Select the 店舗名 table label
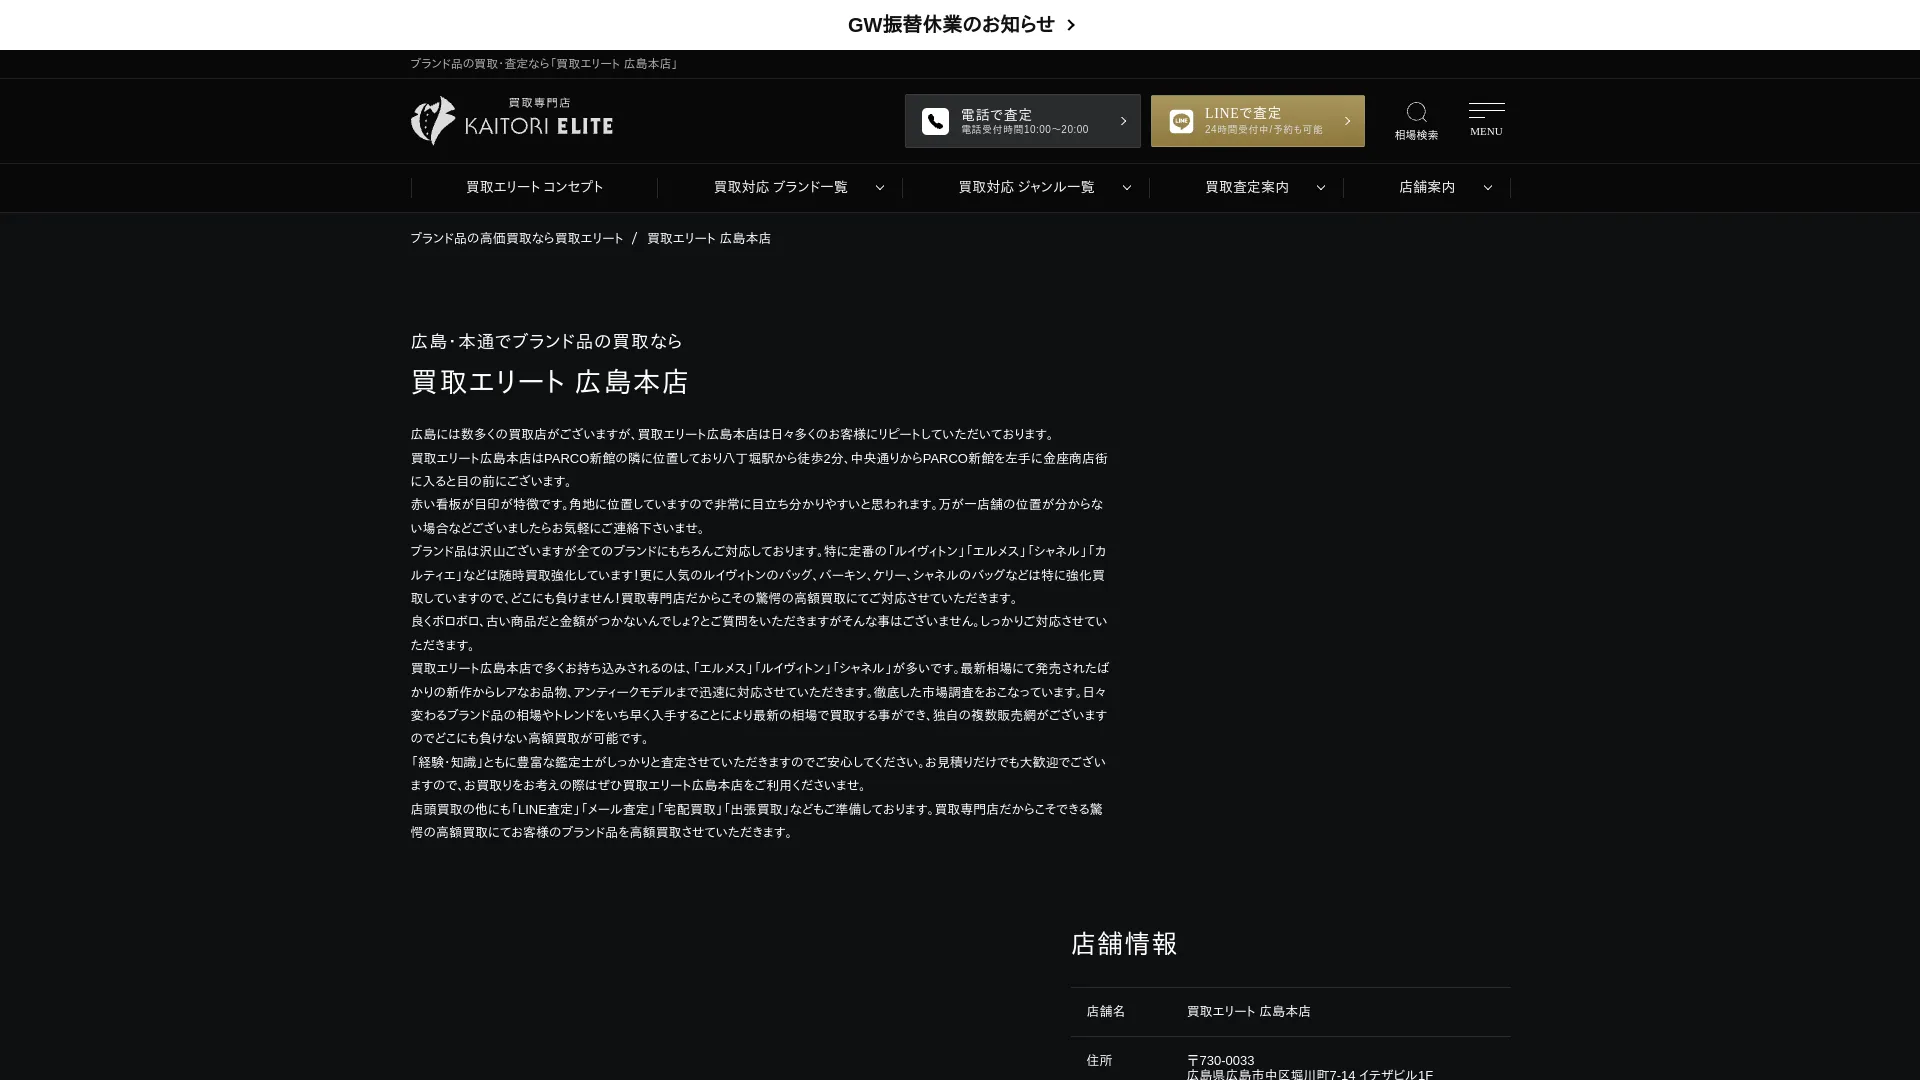The image size is (1920, 1080). (1106, 1011)
